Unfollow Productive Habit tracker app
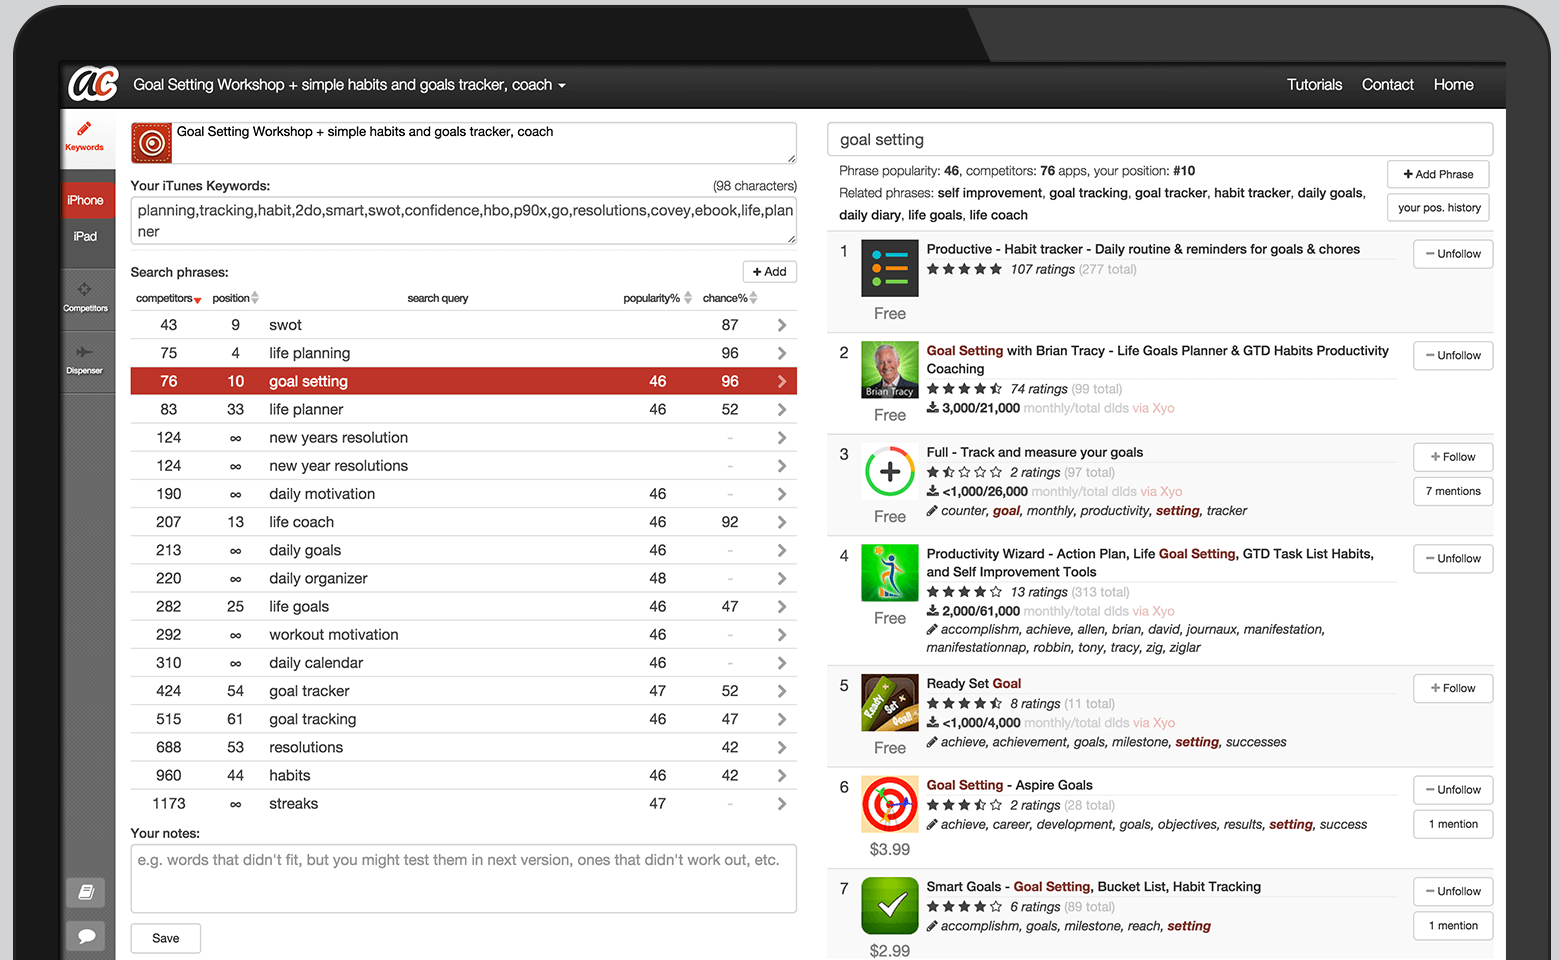 [x=1453, y=254]
